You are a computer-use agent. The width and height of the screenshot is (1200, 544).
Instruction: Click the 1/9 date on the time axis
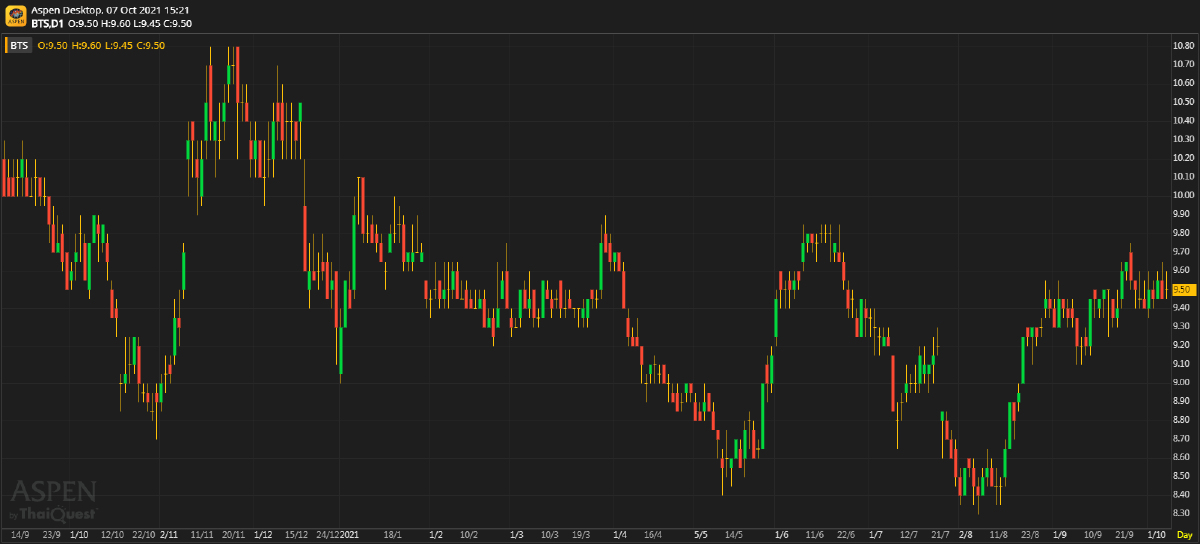(1060, 535)
